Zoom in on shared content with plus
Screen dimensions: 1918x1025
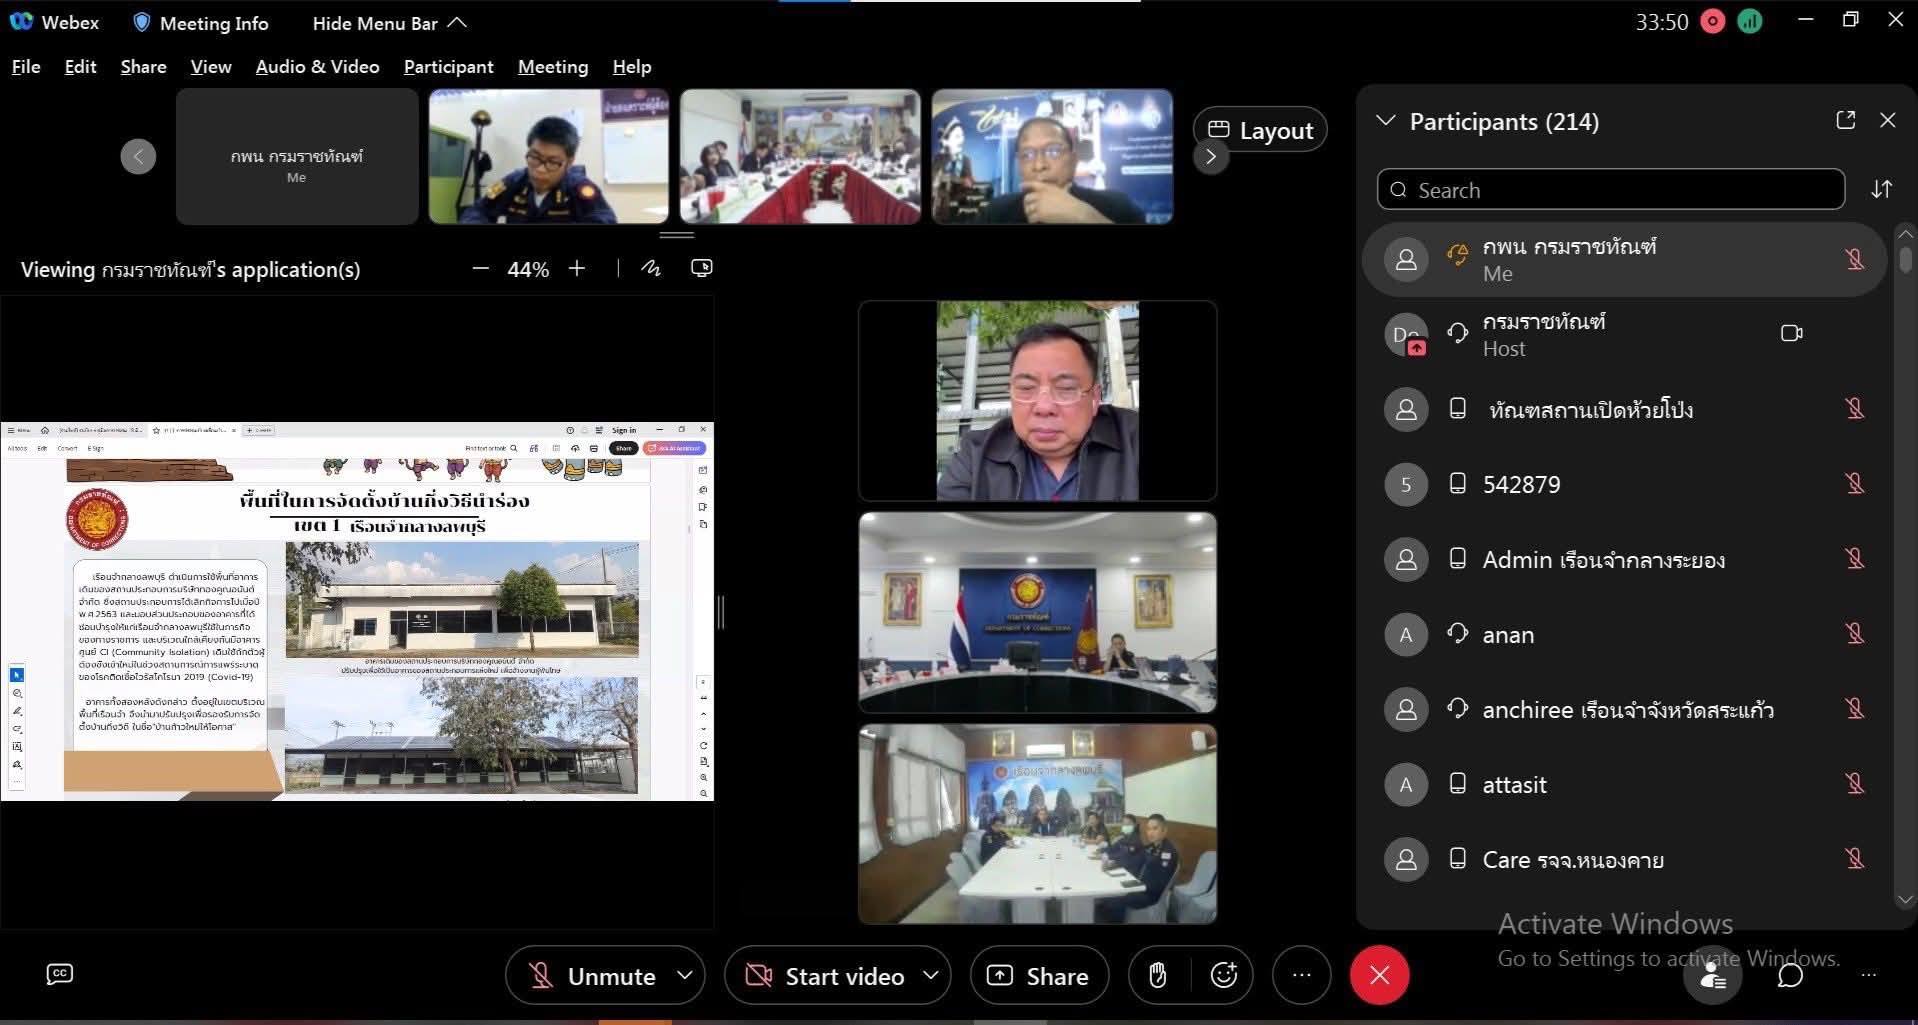point(577,268)
